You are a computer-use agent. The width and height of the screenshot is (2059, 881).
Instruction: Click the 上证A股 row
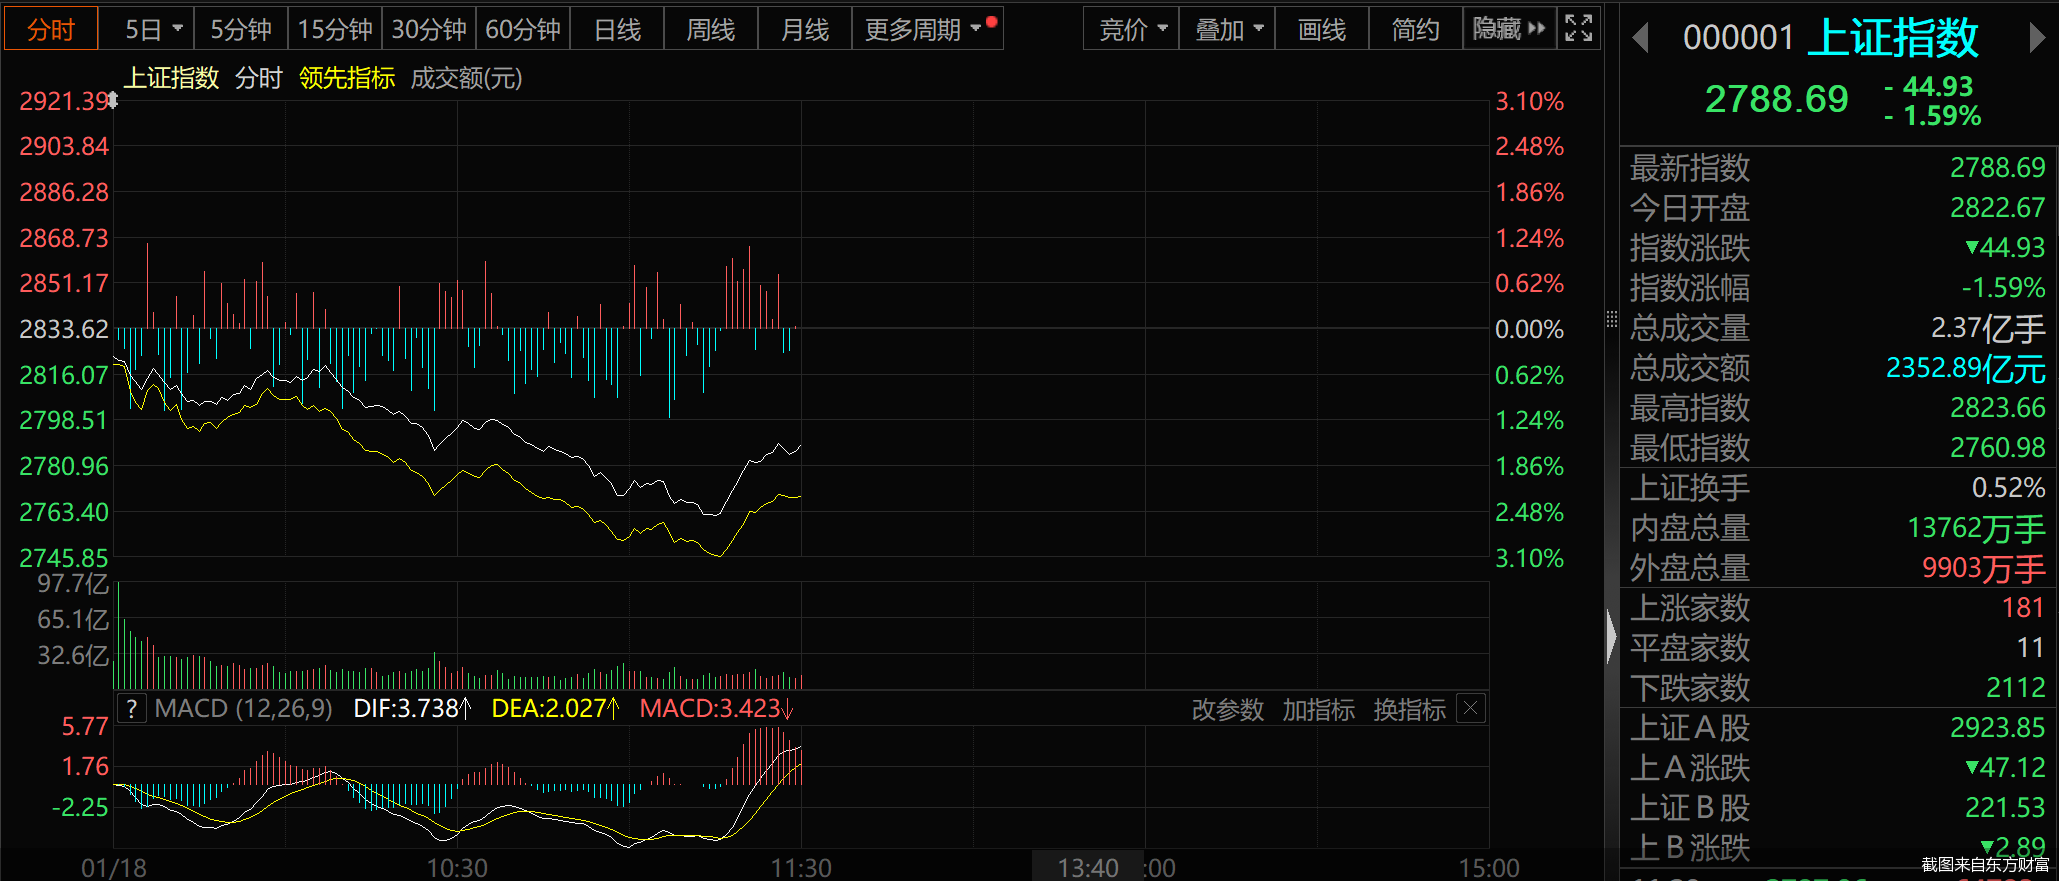(1838, 728)
